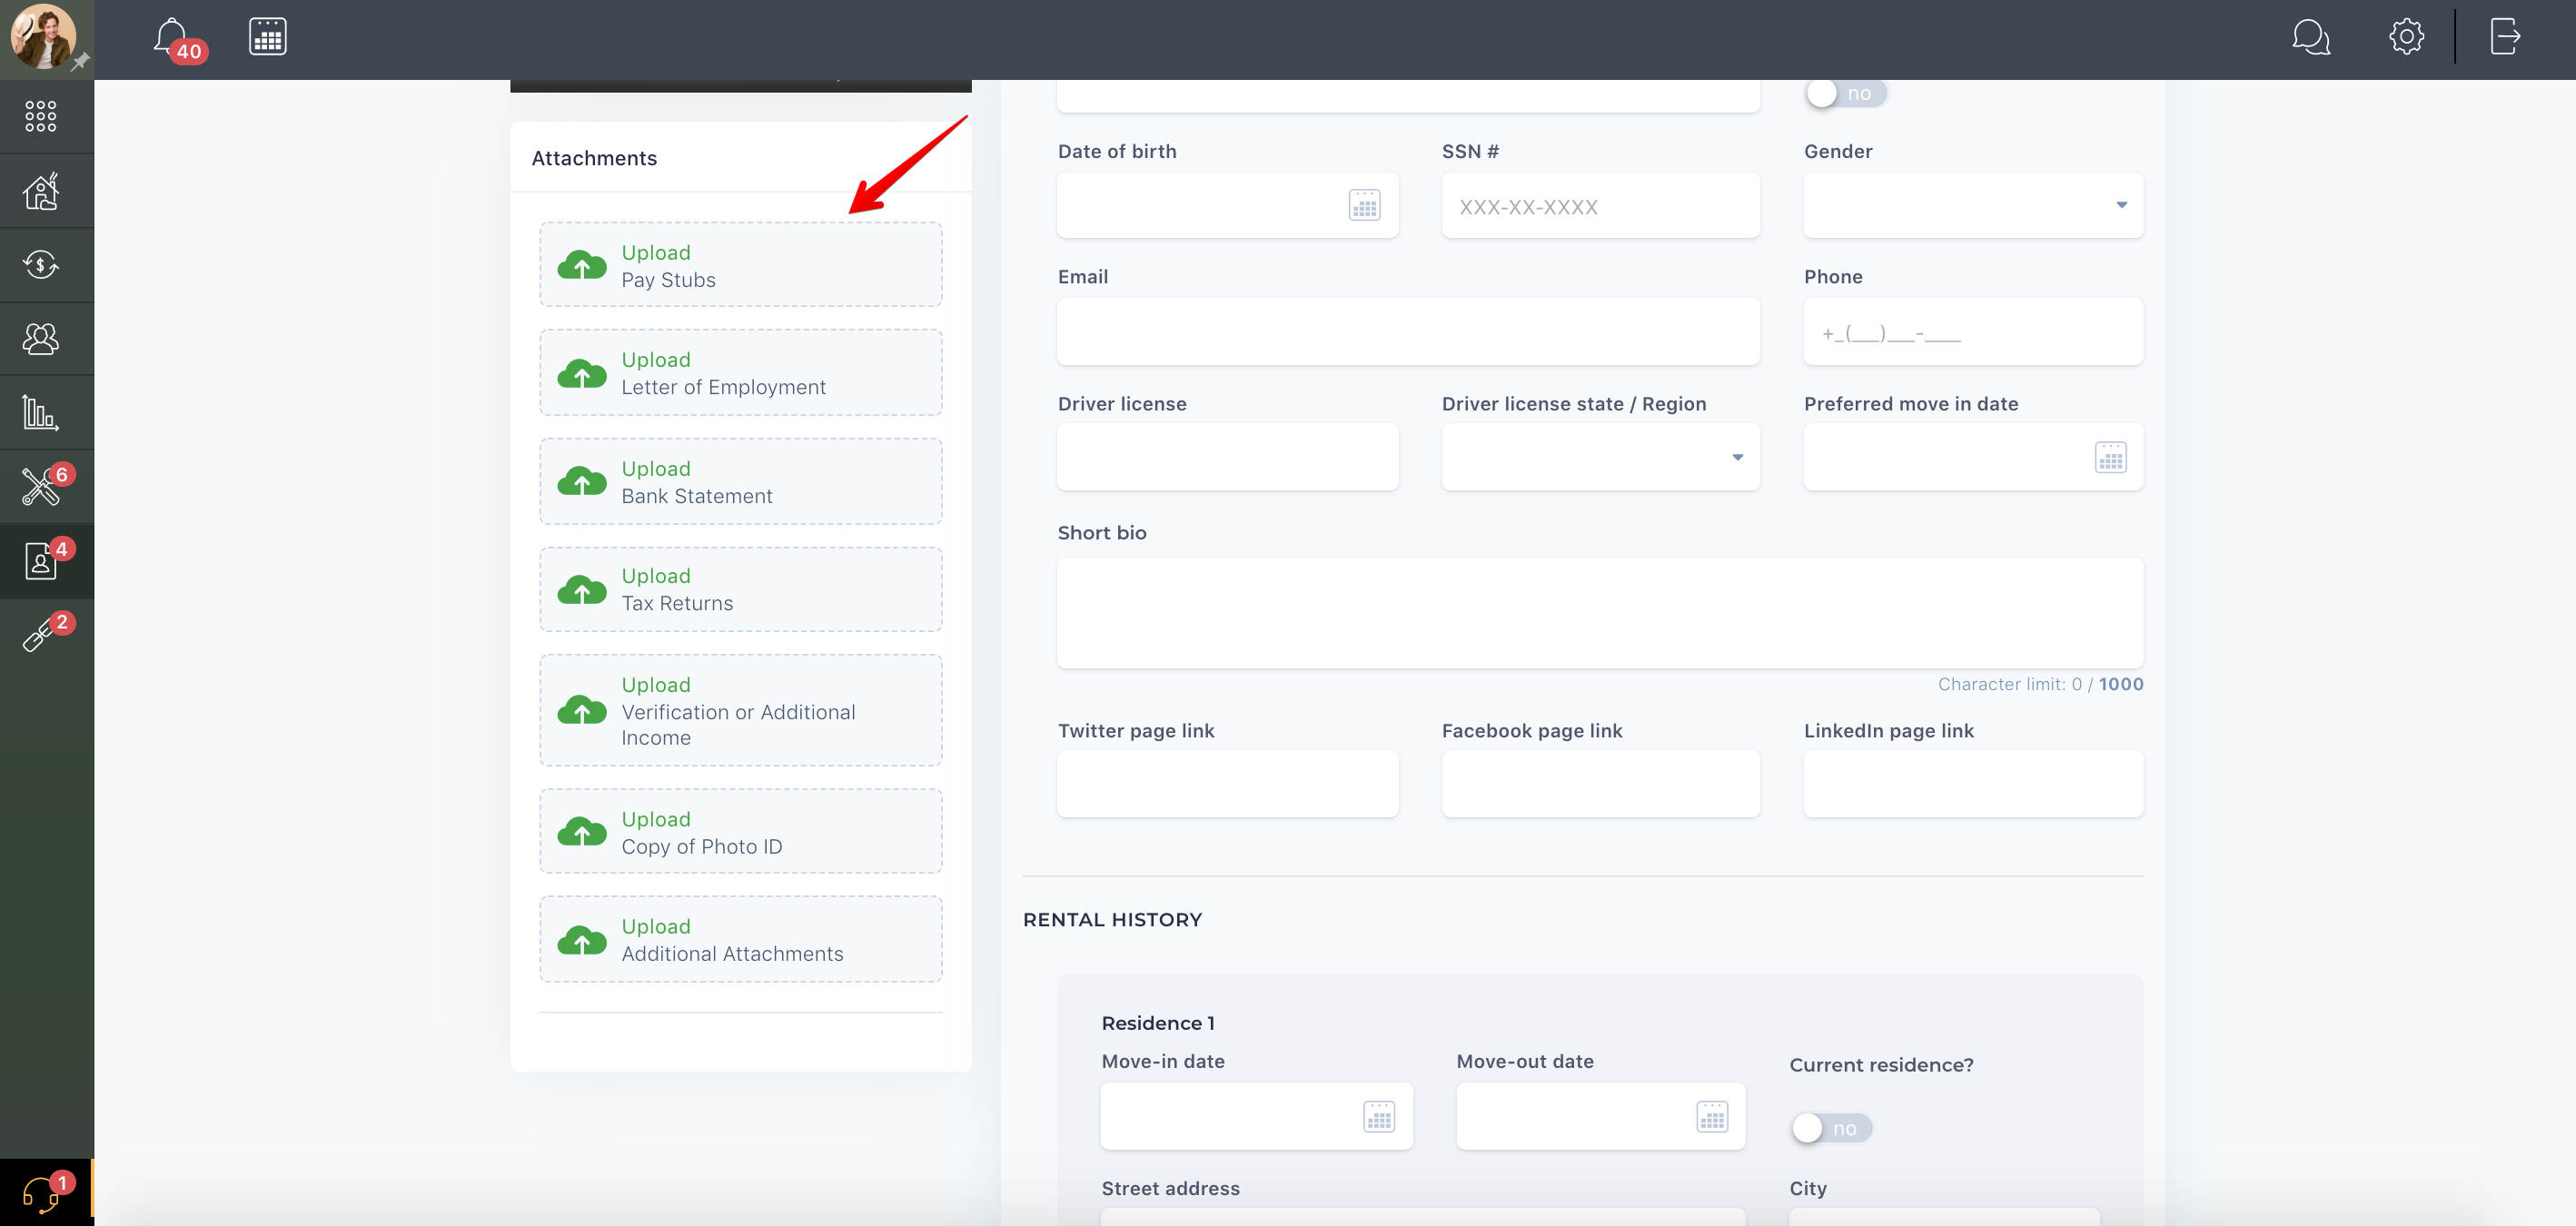Focus the Date of birth input field
The width and height of the screenshot is (2576, 1226).
coord(1227,205)
